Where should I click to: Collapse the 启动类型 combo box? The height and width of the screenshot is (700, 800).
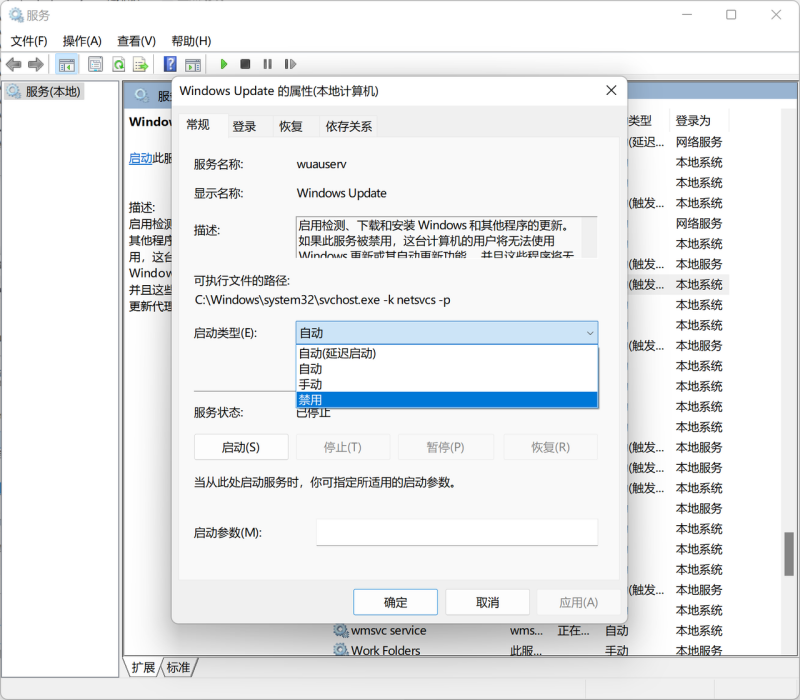447,333
